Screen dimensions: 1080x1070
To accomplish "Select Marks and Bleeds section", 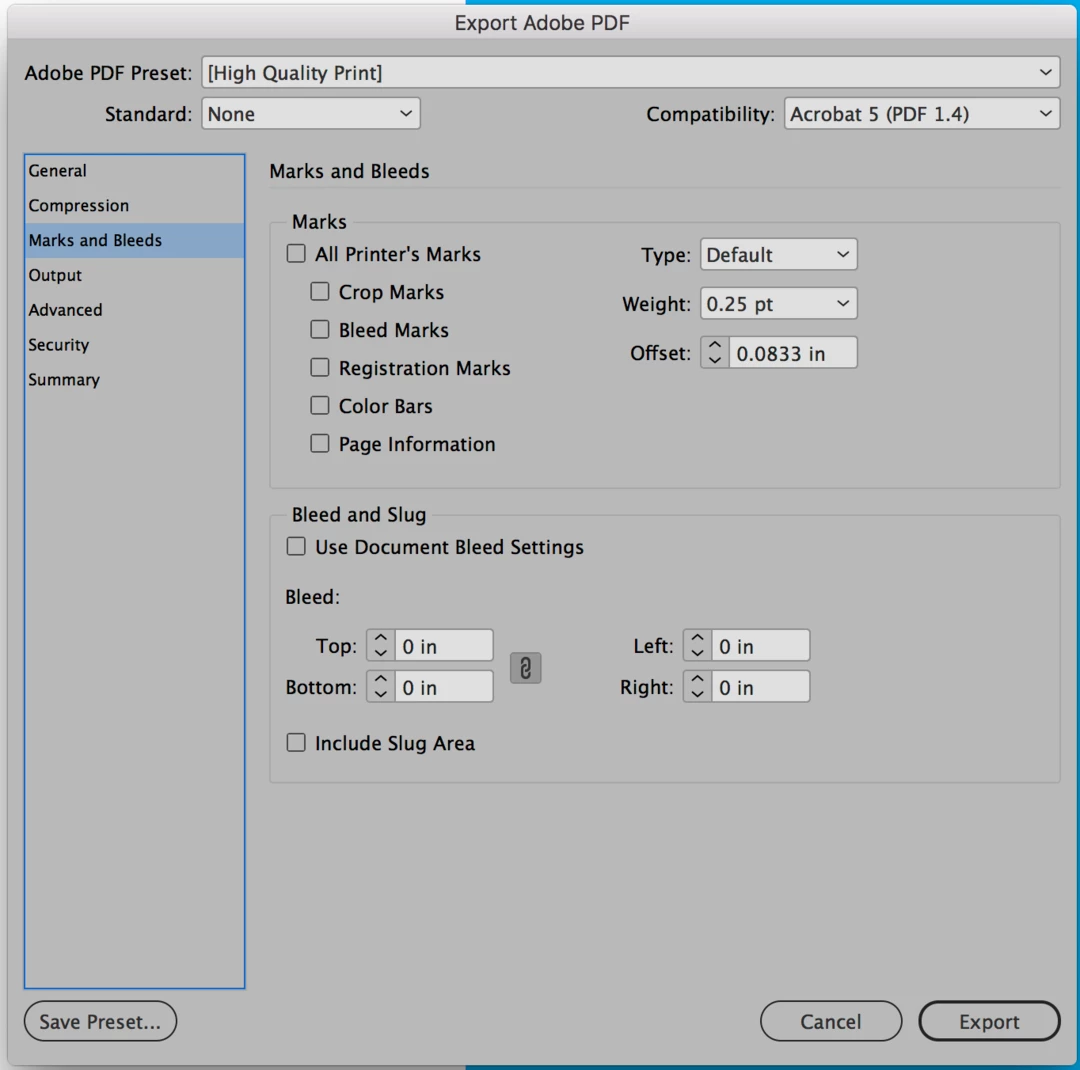I will coord(134,240).
